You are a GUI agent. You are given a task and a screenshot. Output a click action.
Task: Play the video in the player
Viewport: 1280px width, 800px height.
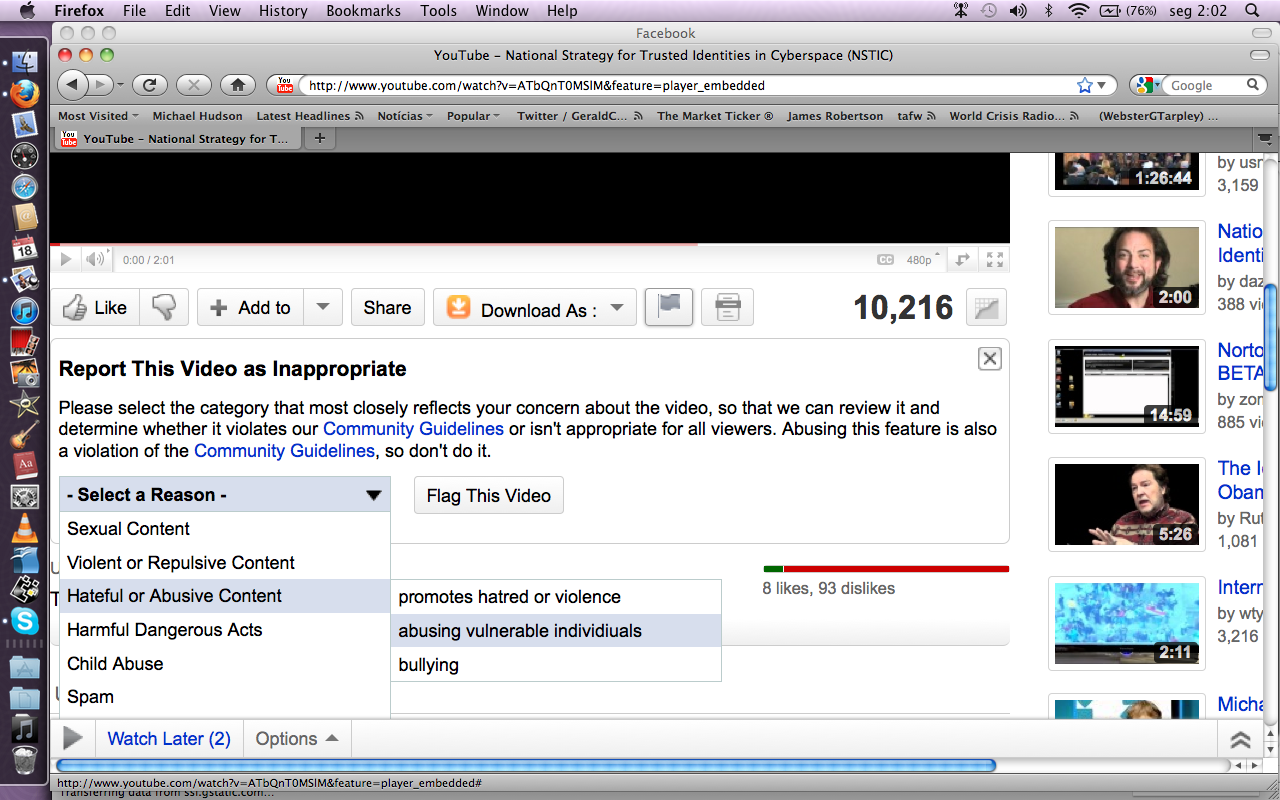[66, 260]
